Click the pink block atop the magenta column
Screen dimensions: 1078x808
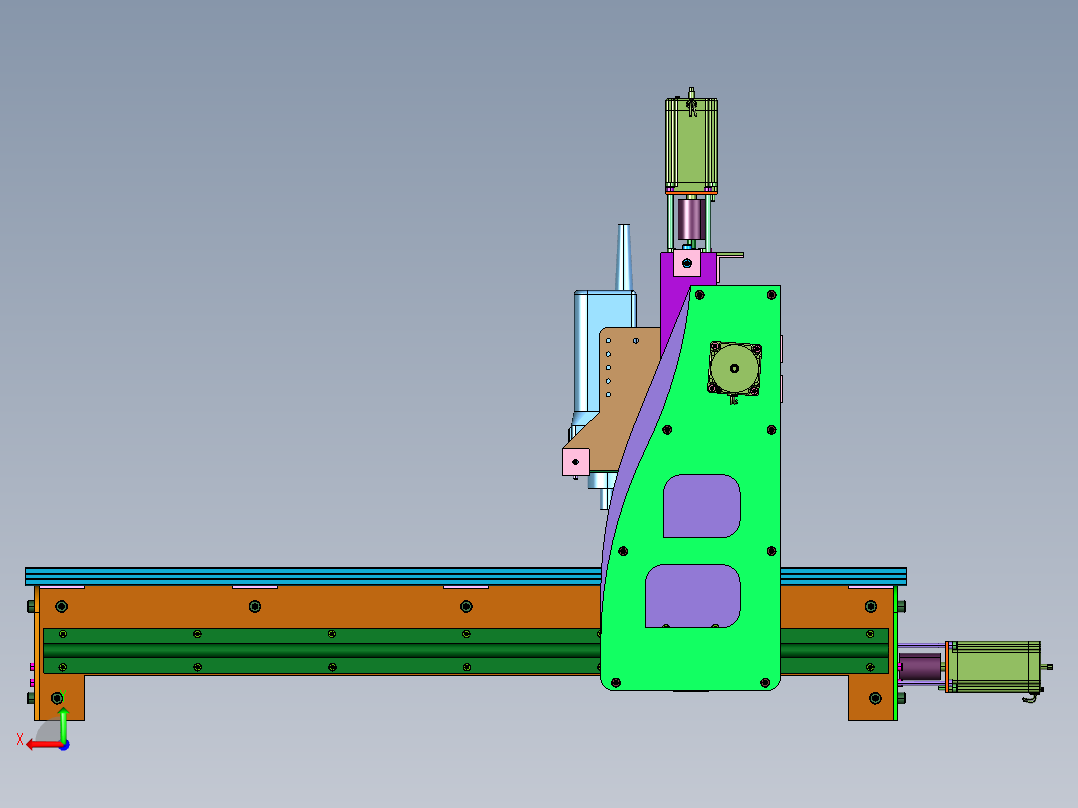(686, 264)
